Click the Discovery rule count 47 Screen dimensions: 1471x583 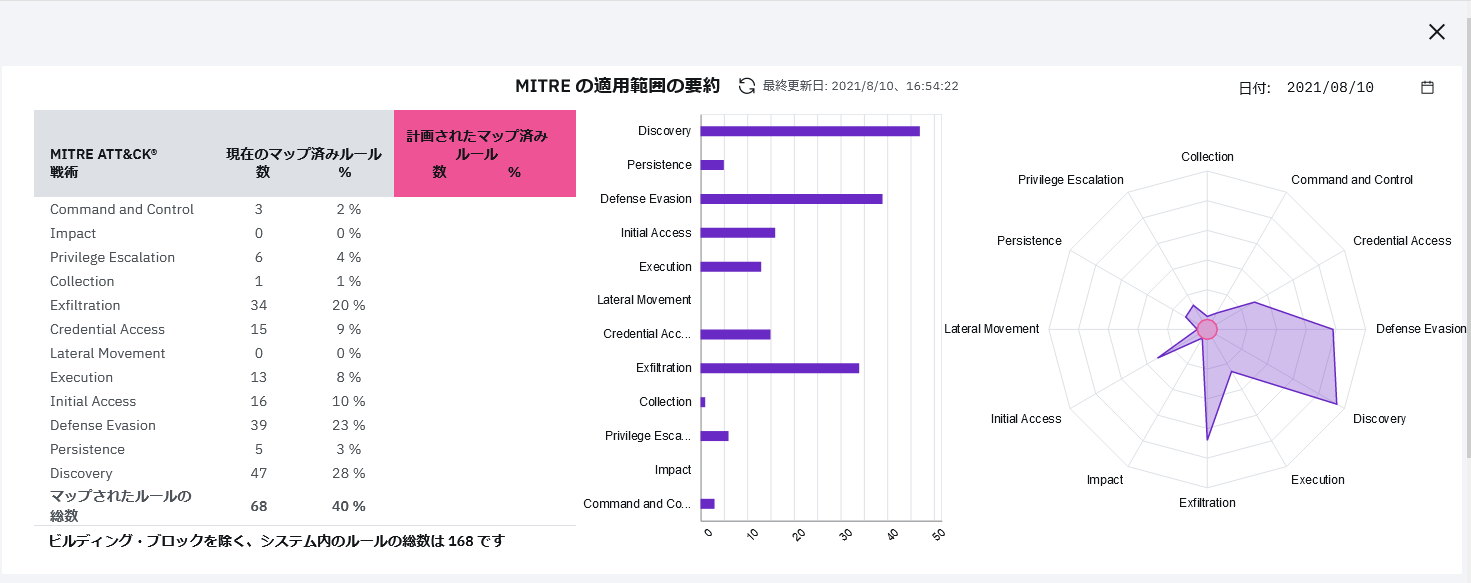pos(259,473)
